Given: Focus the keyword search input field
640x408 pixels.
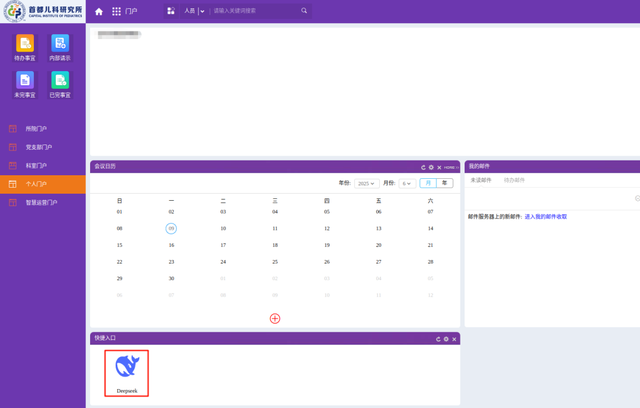Looking at the screenshot, I should pyautogui.click(x=256, y=11).
